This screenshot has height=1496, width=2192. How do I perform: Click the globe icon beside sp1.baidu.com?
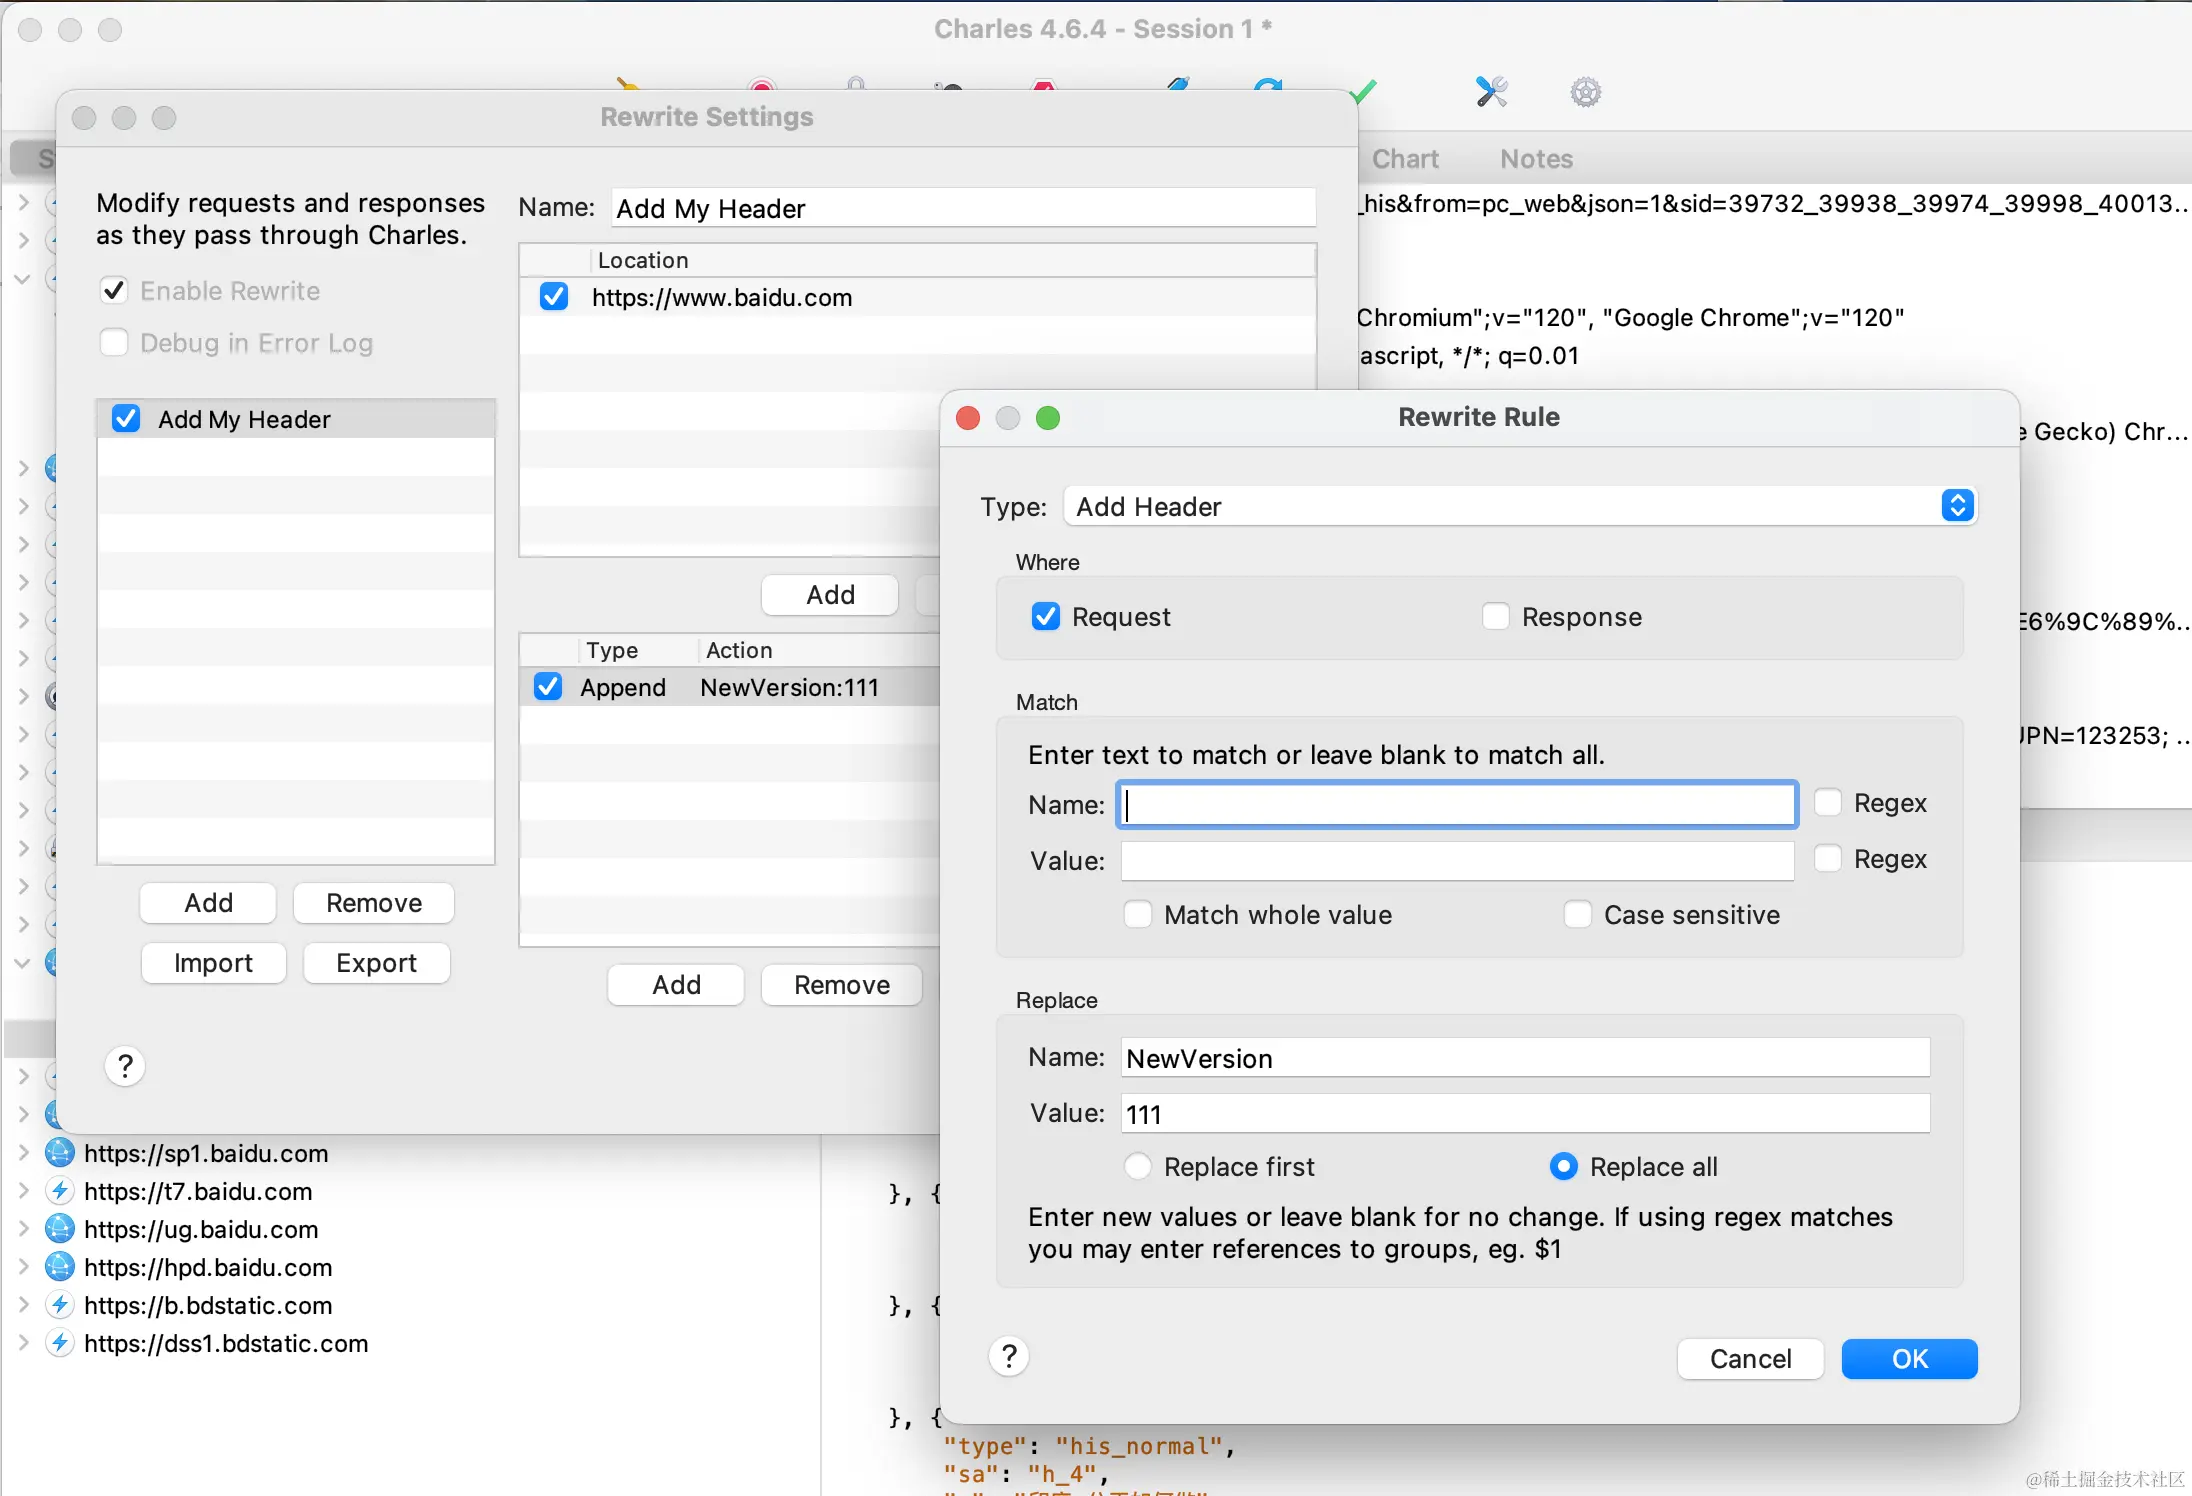[x=60, y=1153]
